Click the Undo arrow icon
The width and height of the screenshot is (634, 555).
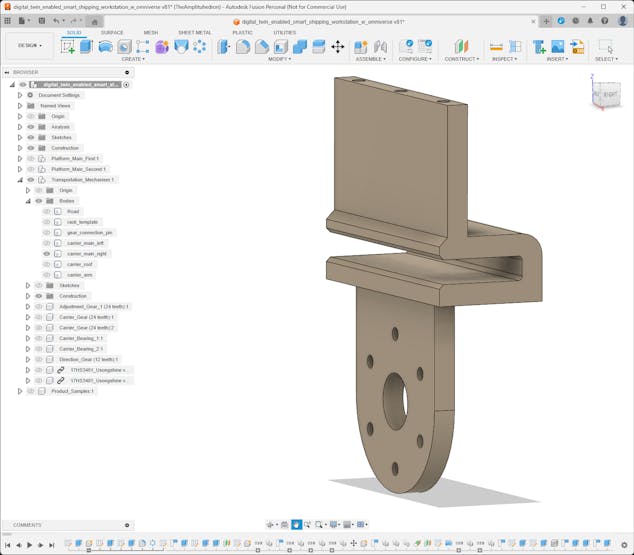coord(56,20)
